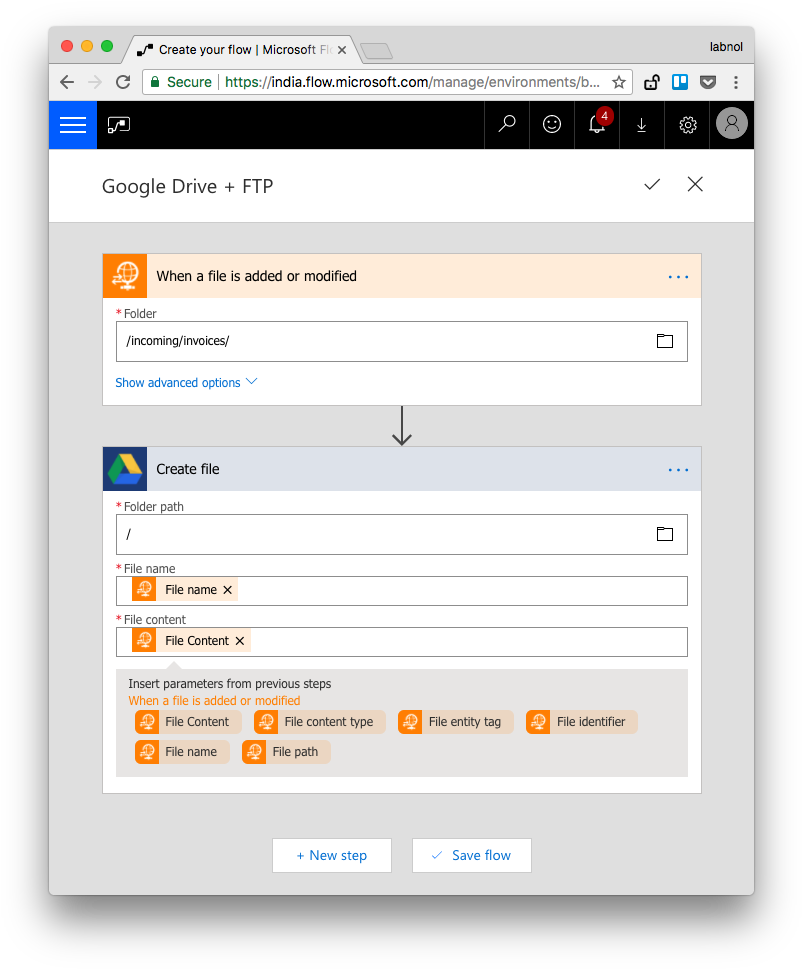Click the smiley feedback icon
Image resolution: width=802 pixels, height=969 pixels.
click(551, 125)
